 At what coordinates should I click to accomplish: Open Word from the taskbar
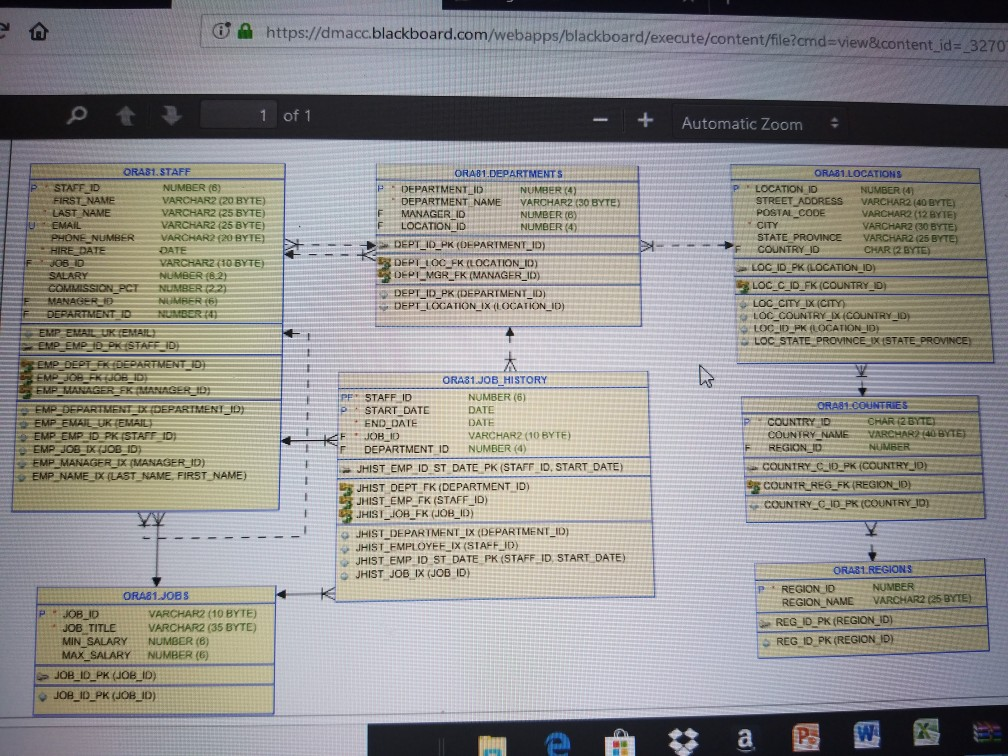(x=867, y=734)
